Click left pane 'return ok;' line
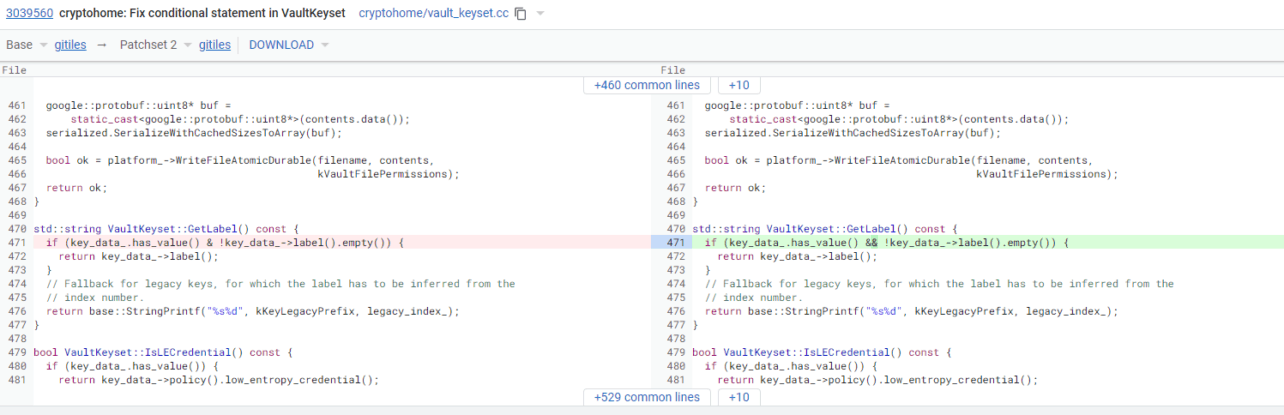 [76, 188]
